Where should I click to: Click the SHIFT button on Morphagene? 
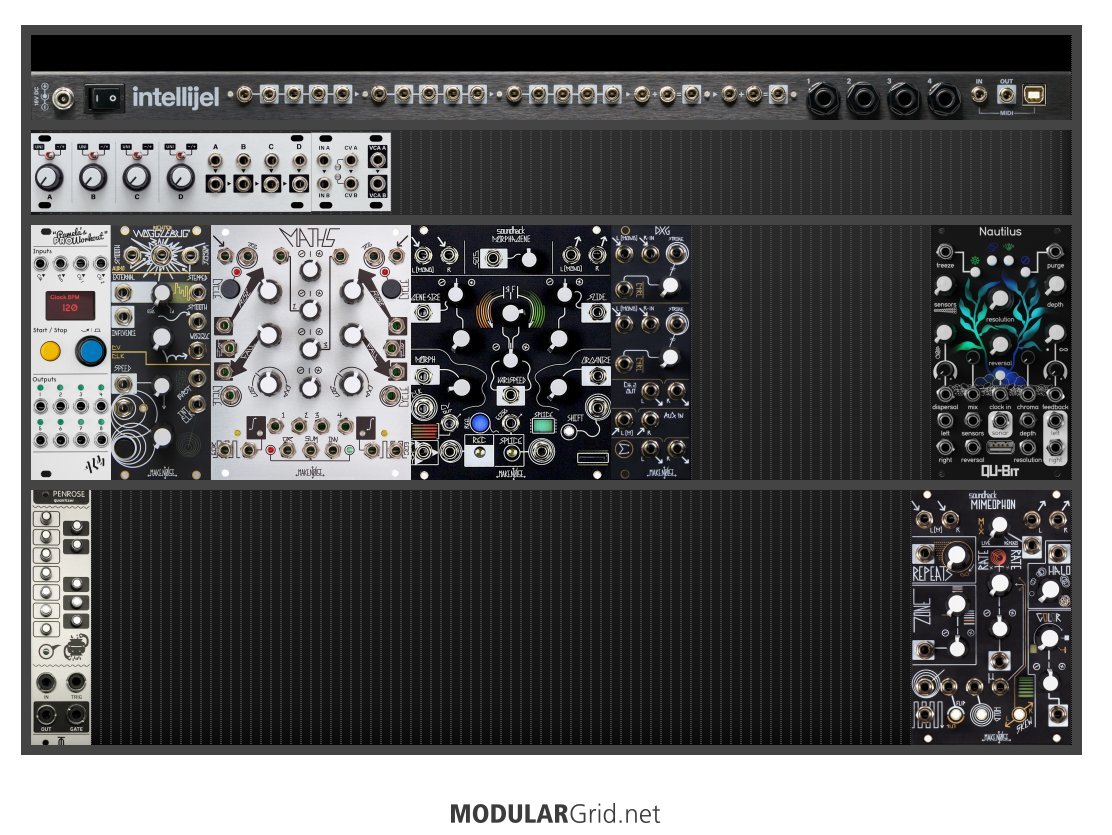569,431
